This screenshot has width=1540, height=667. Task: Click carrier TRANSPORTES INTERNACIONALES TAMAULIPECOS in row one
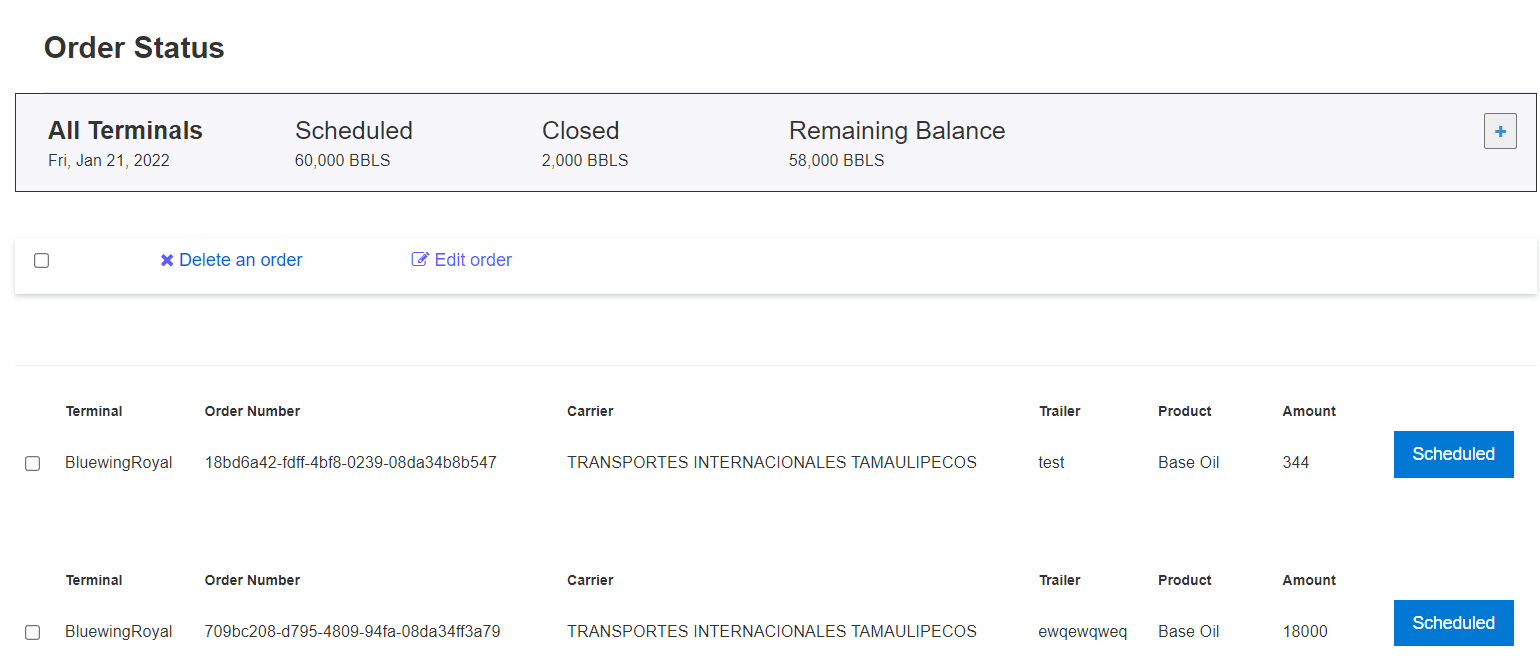(771, 462)
